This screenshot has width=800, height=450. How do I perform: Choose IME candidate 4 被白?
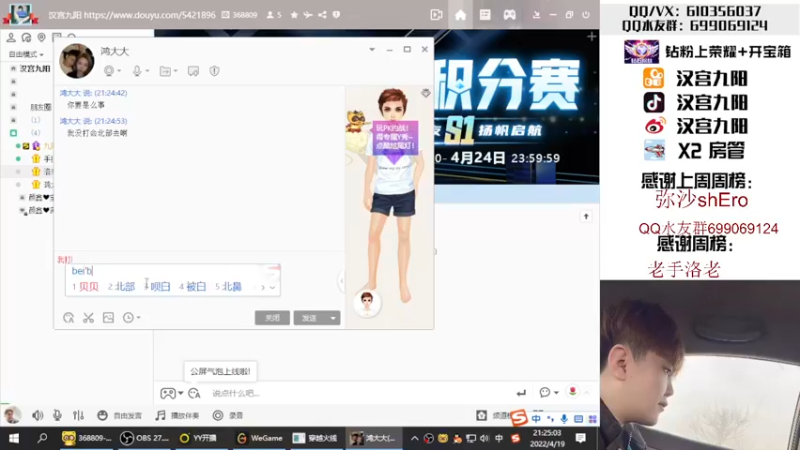192,287
